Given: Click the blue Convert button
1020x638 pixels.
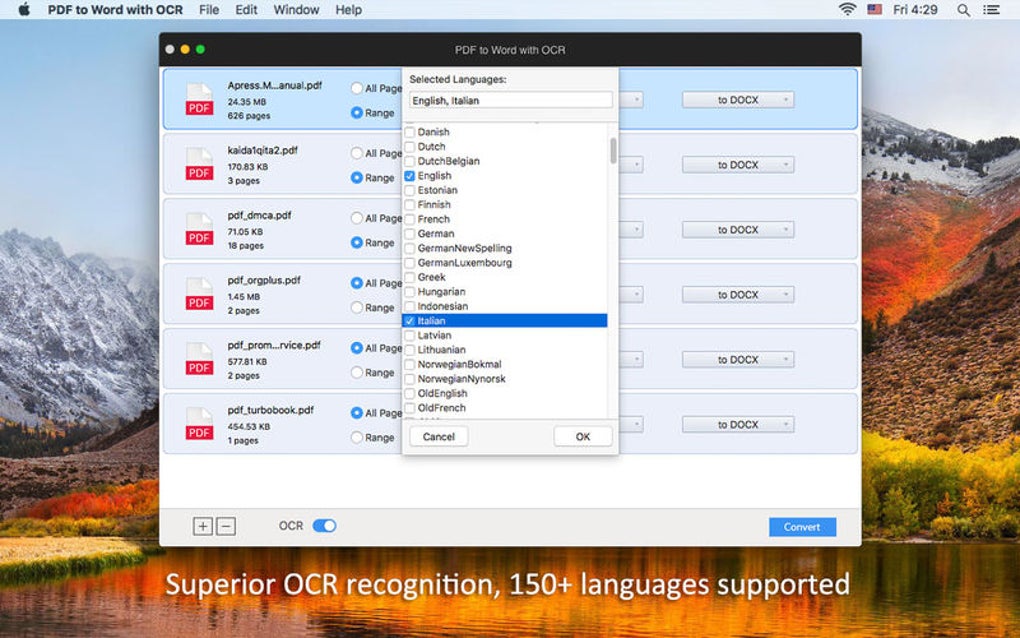Looking at the screenshot, I should coord(802,527).
